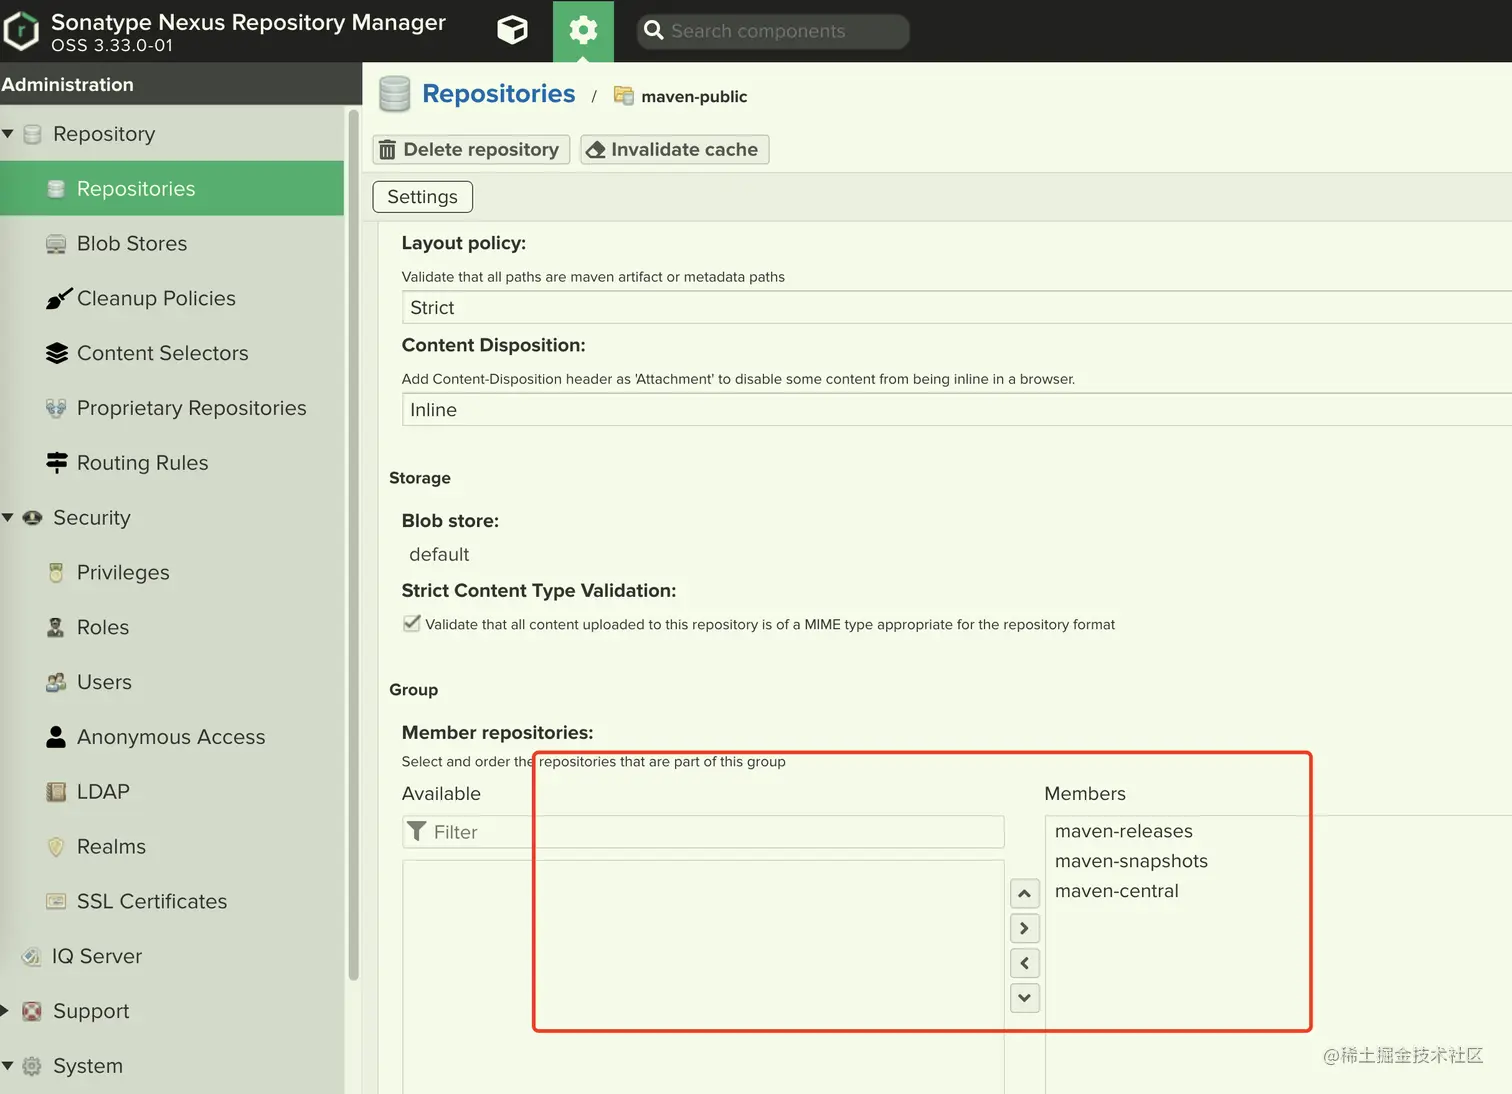The image size is (1512, 1094).
Task: Open Content Selectors
Action: 162,353
